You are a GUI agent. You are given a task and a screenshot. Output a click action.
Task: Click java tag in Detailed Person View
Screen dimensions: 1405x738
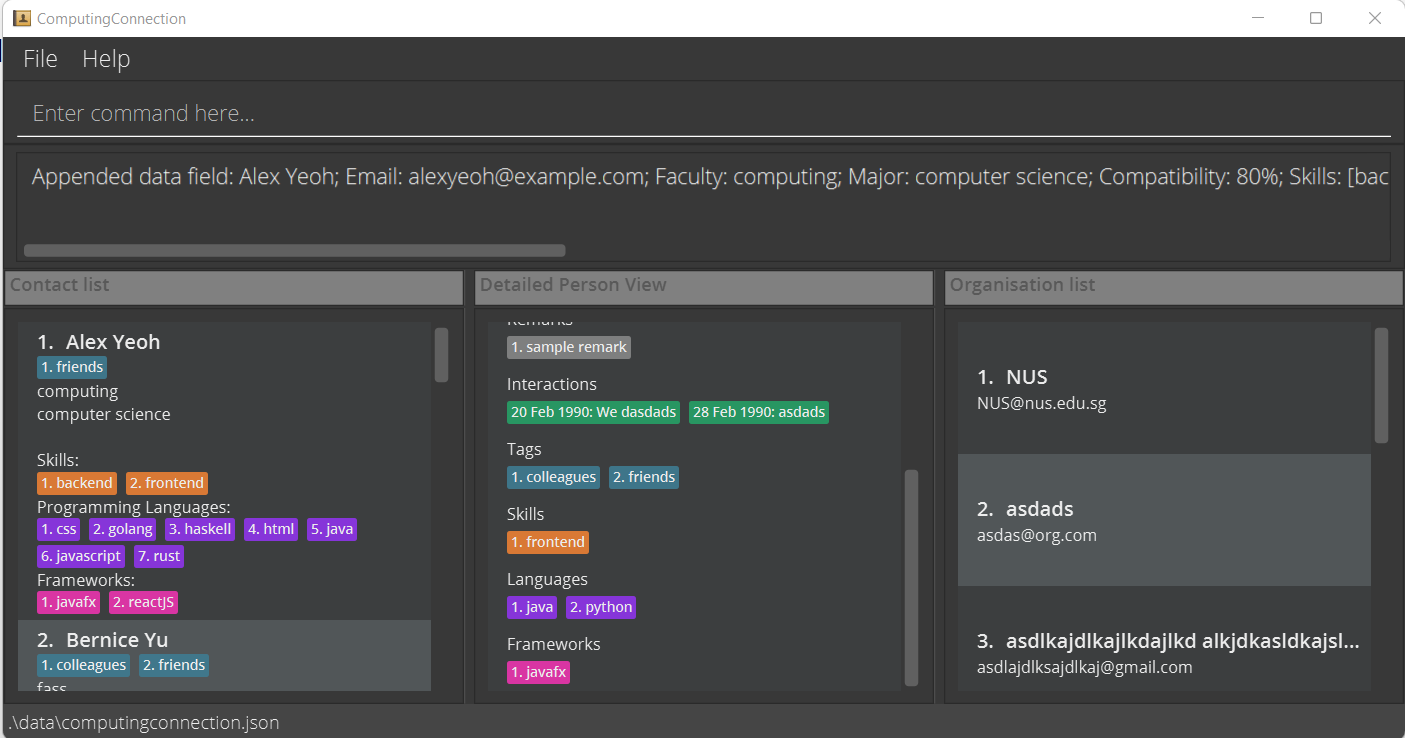[532, 607]
